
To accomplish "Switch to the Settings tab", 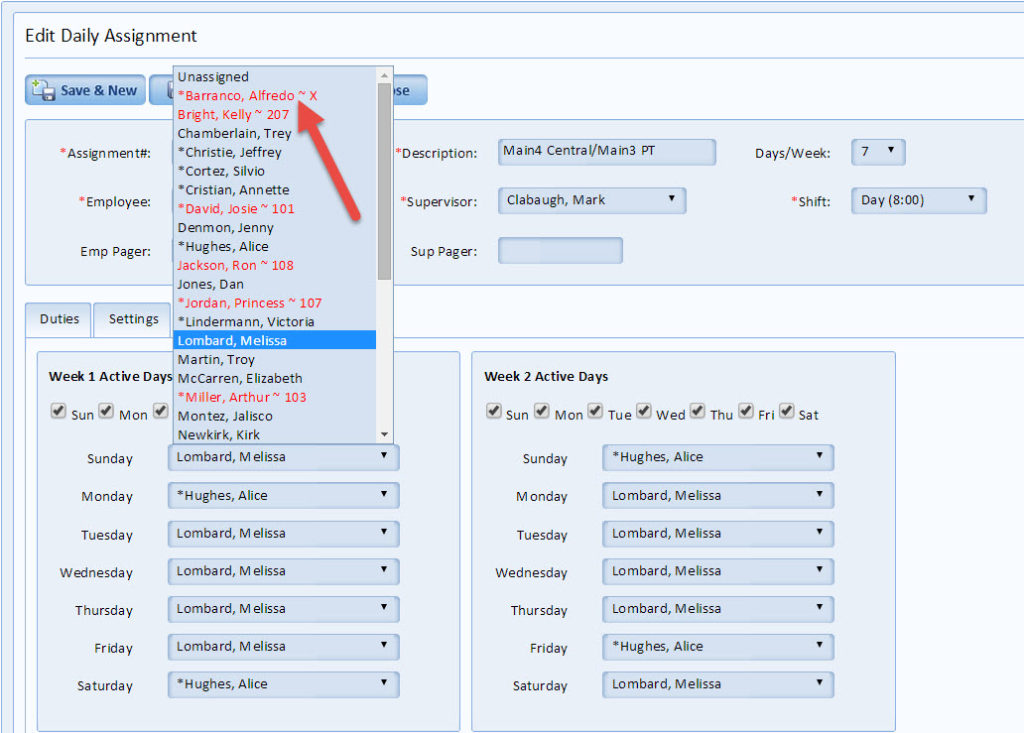I will click(x=134, y=319).
